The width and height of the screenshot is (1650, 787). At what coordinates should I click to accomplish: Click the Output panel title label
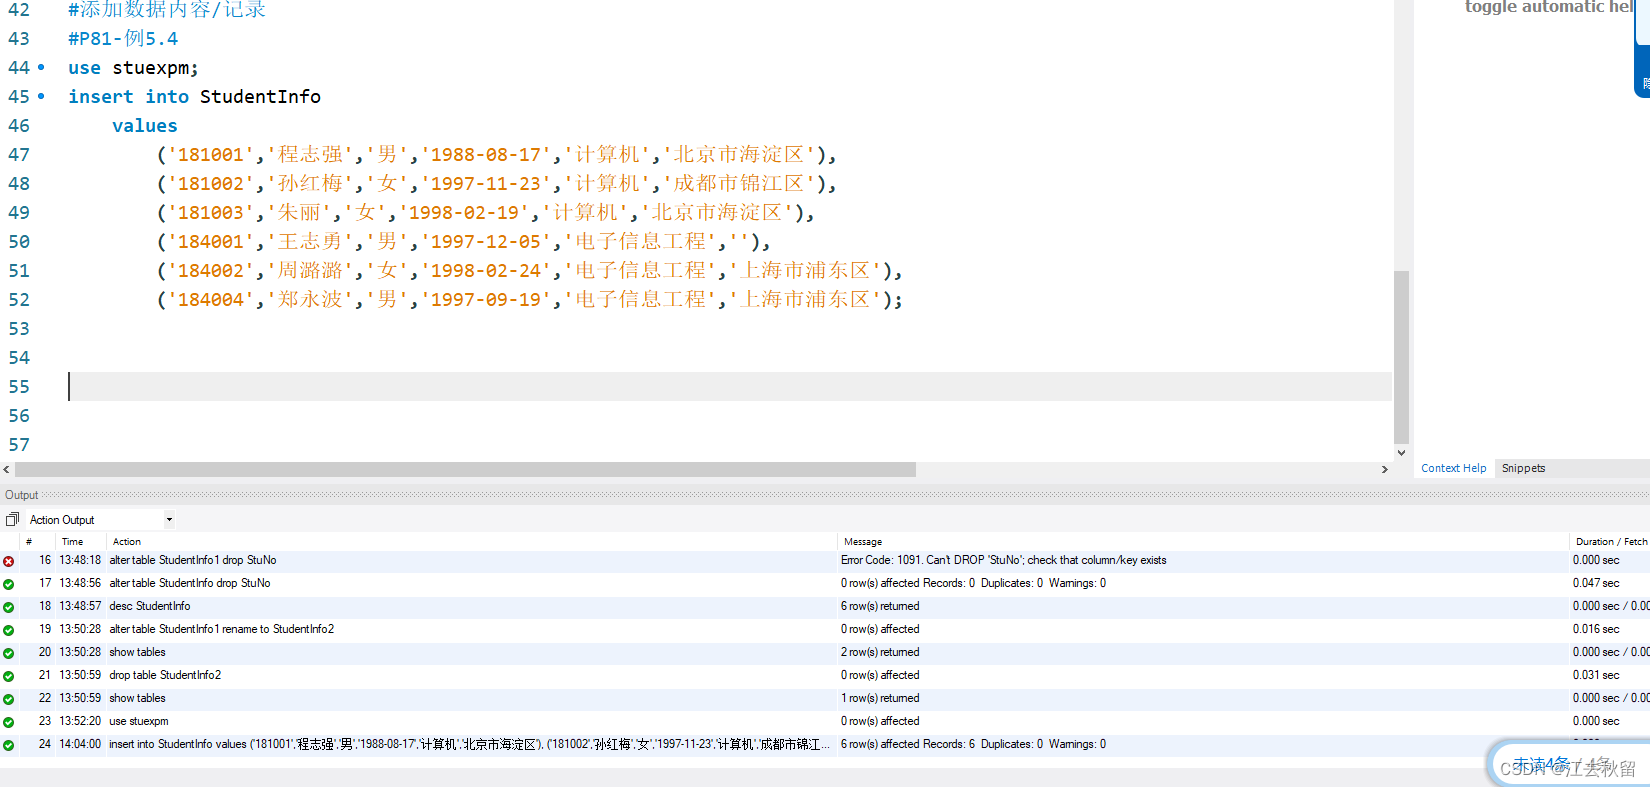(x=21, y=495)
